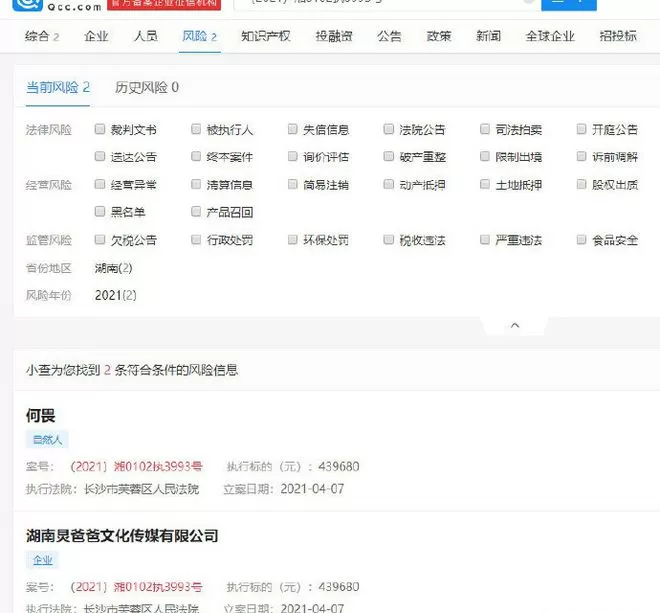Click the Qcc.com logo
Screen dimensions: 660x613
click(x=57, y=5)
